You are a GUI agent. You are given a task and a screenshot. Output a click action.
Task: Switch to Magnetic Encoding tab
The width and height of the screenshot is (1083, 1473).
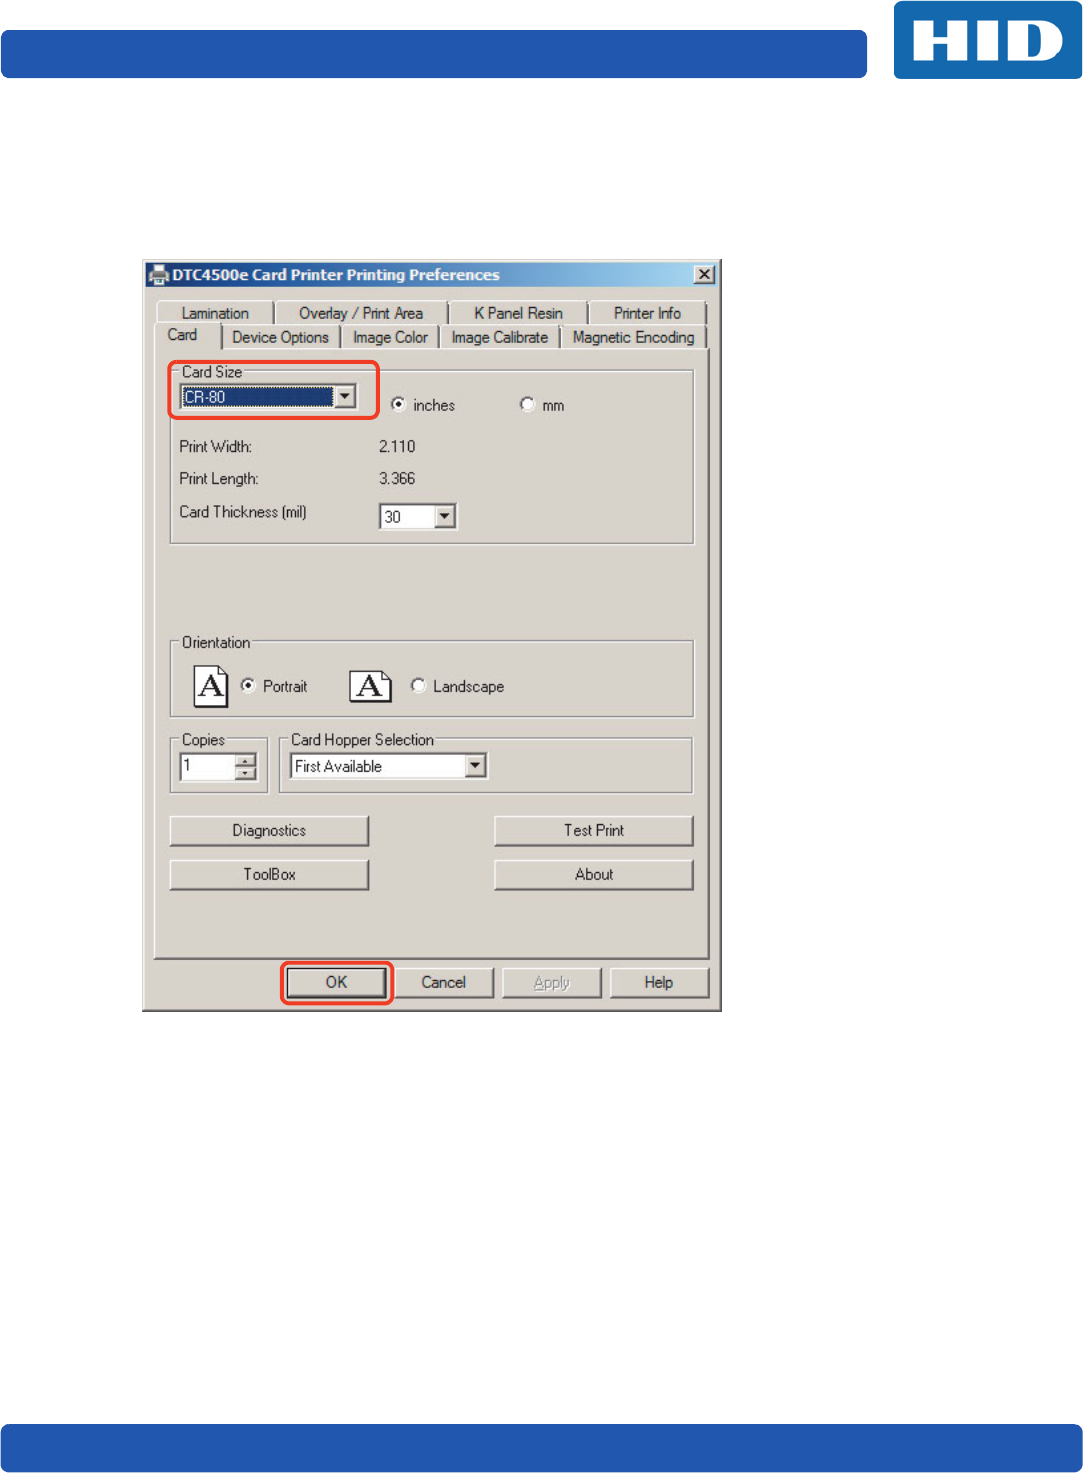(634, 338)
